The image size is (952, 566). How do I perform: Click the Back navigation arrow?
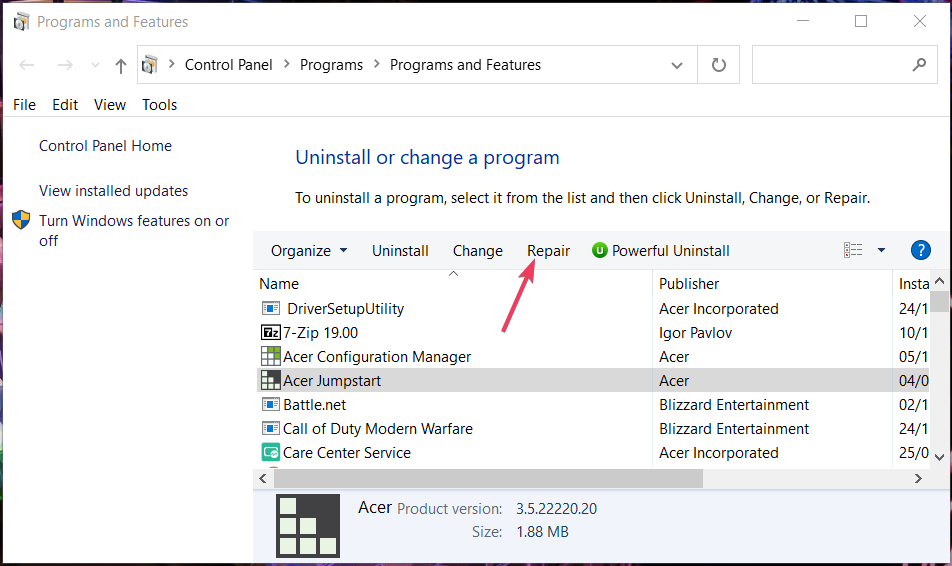pyautogui.click(x=27, y=65)
